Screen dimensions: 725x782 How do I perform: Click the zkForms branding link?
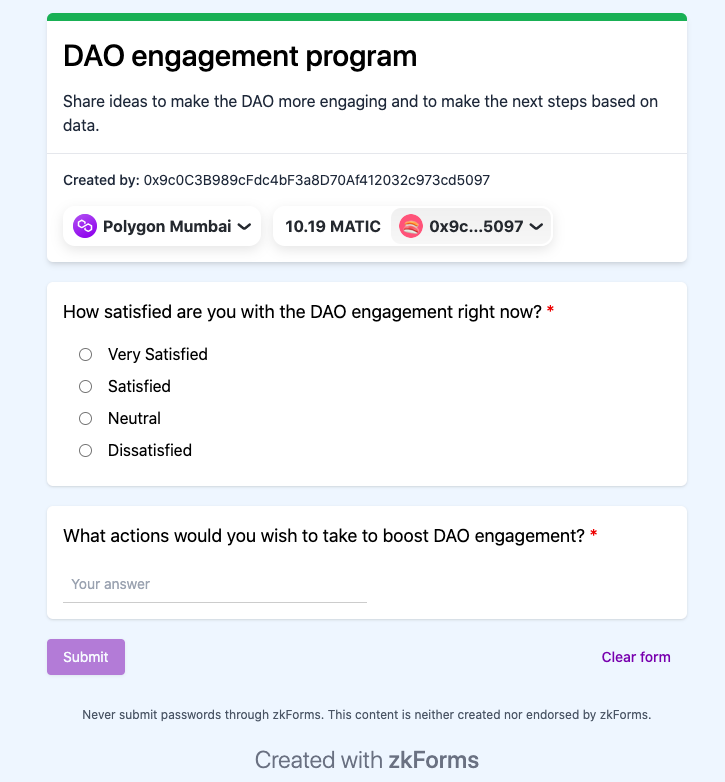[433, 760]
